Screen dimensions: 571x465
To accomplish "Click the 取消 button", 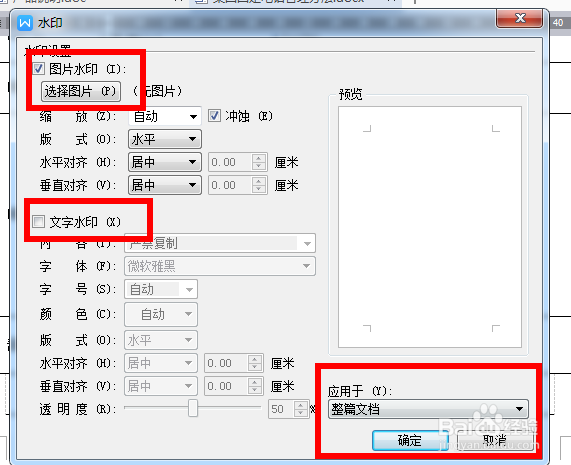I will click(495, 440).
